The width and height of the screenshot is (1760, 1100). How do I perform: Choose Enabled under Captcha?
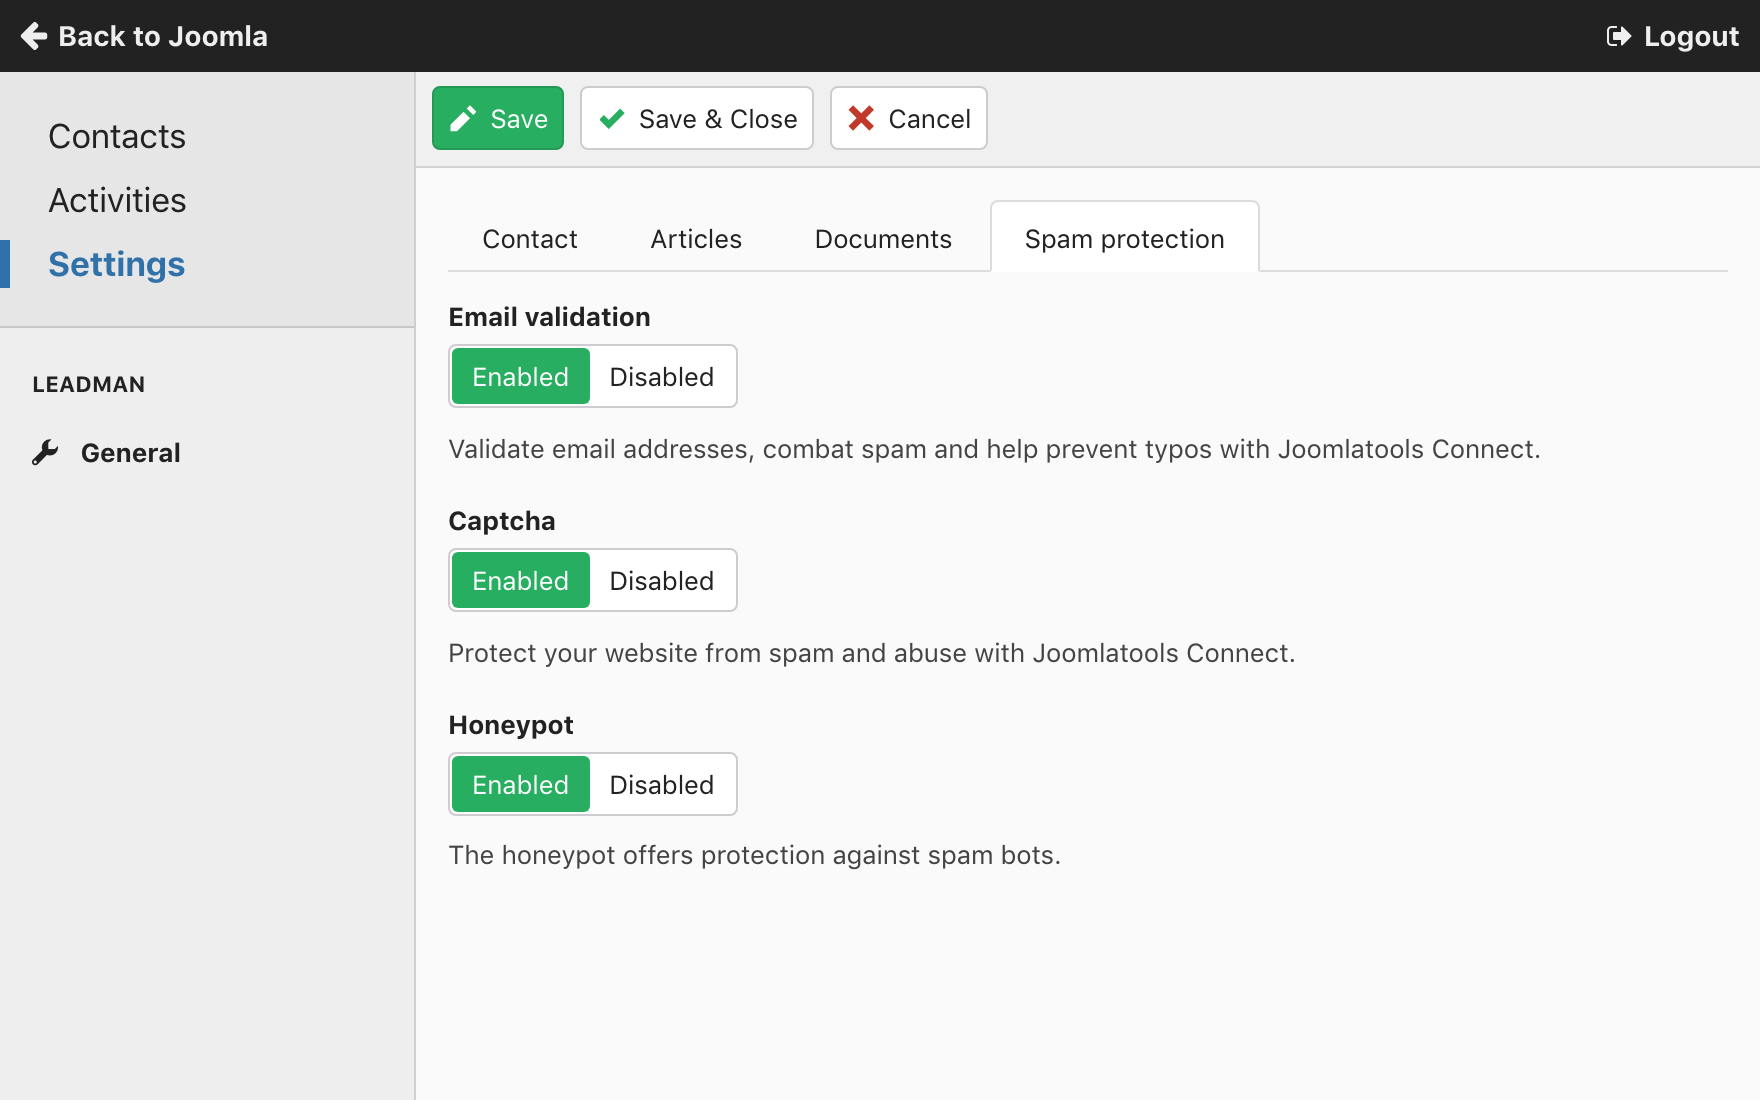click(x=520, y=581)
